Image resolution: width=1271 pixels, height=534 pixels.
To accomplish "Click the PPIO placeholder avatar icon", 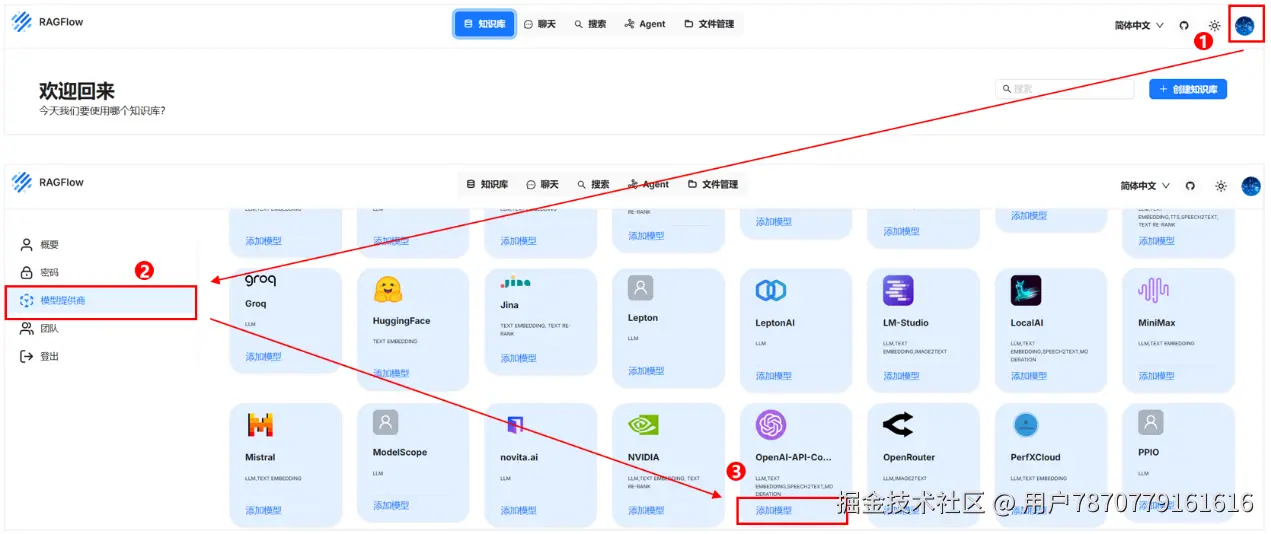I will point(1151,422).
